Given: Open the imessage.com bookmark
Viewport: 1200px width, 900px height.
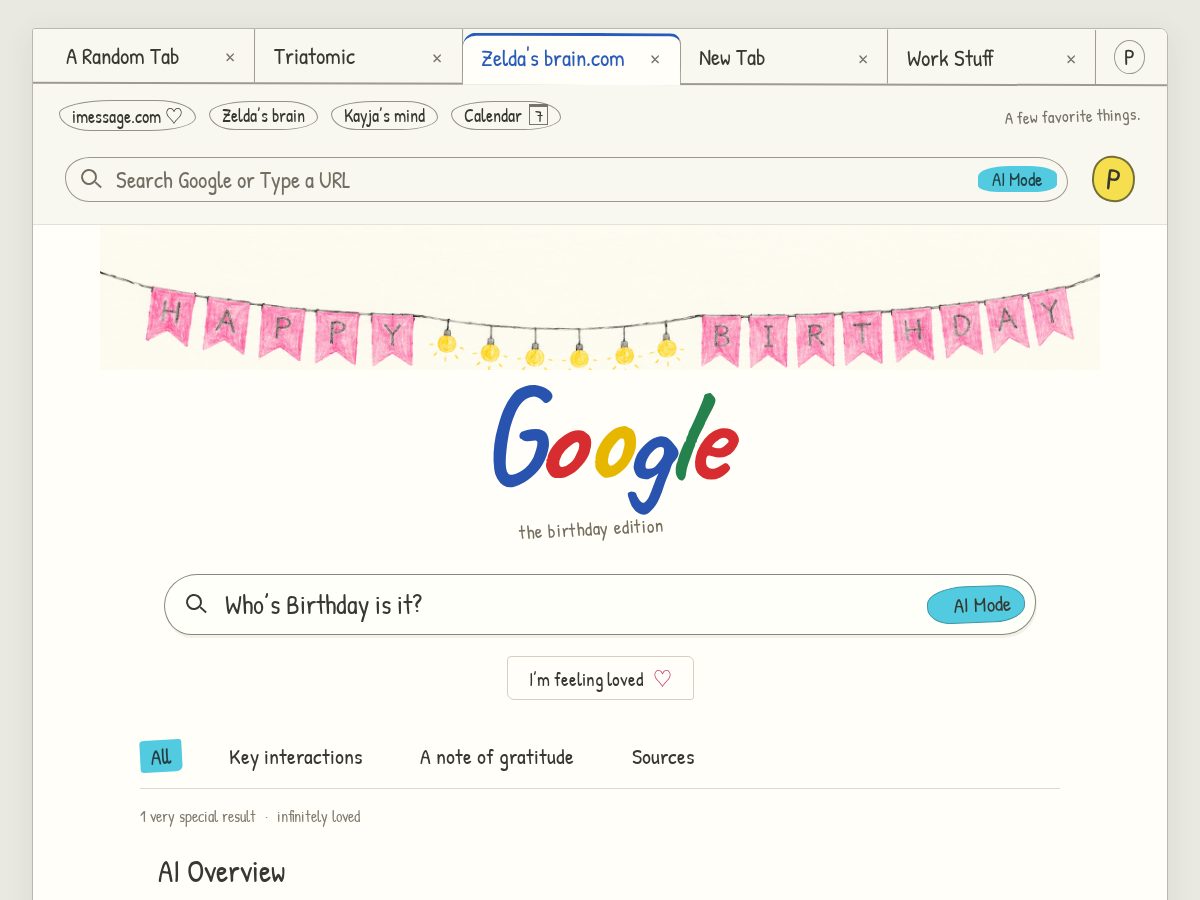Looking at the screenshot, I should (x=127, y=116).
